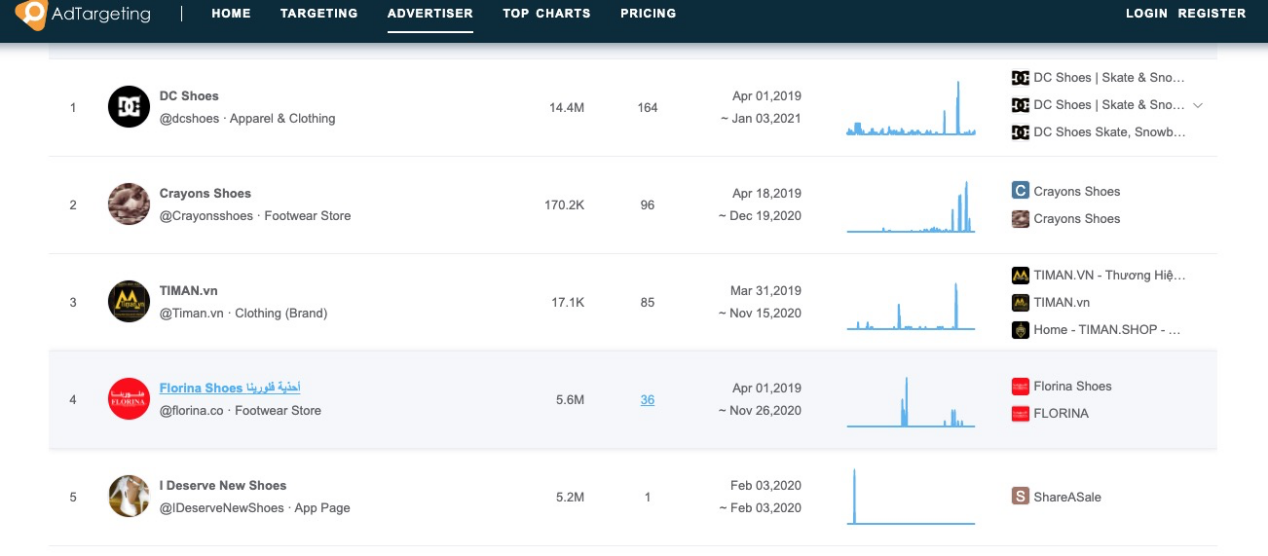Click the REGISTER link
The width and height of the screenshot is (1268, 556).
(1212, 14)
